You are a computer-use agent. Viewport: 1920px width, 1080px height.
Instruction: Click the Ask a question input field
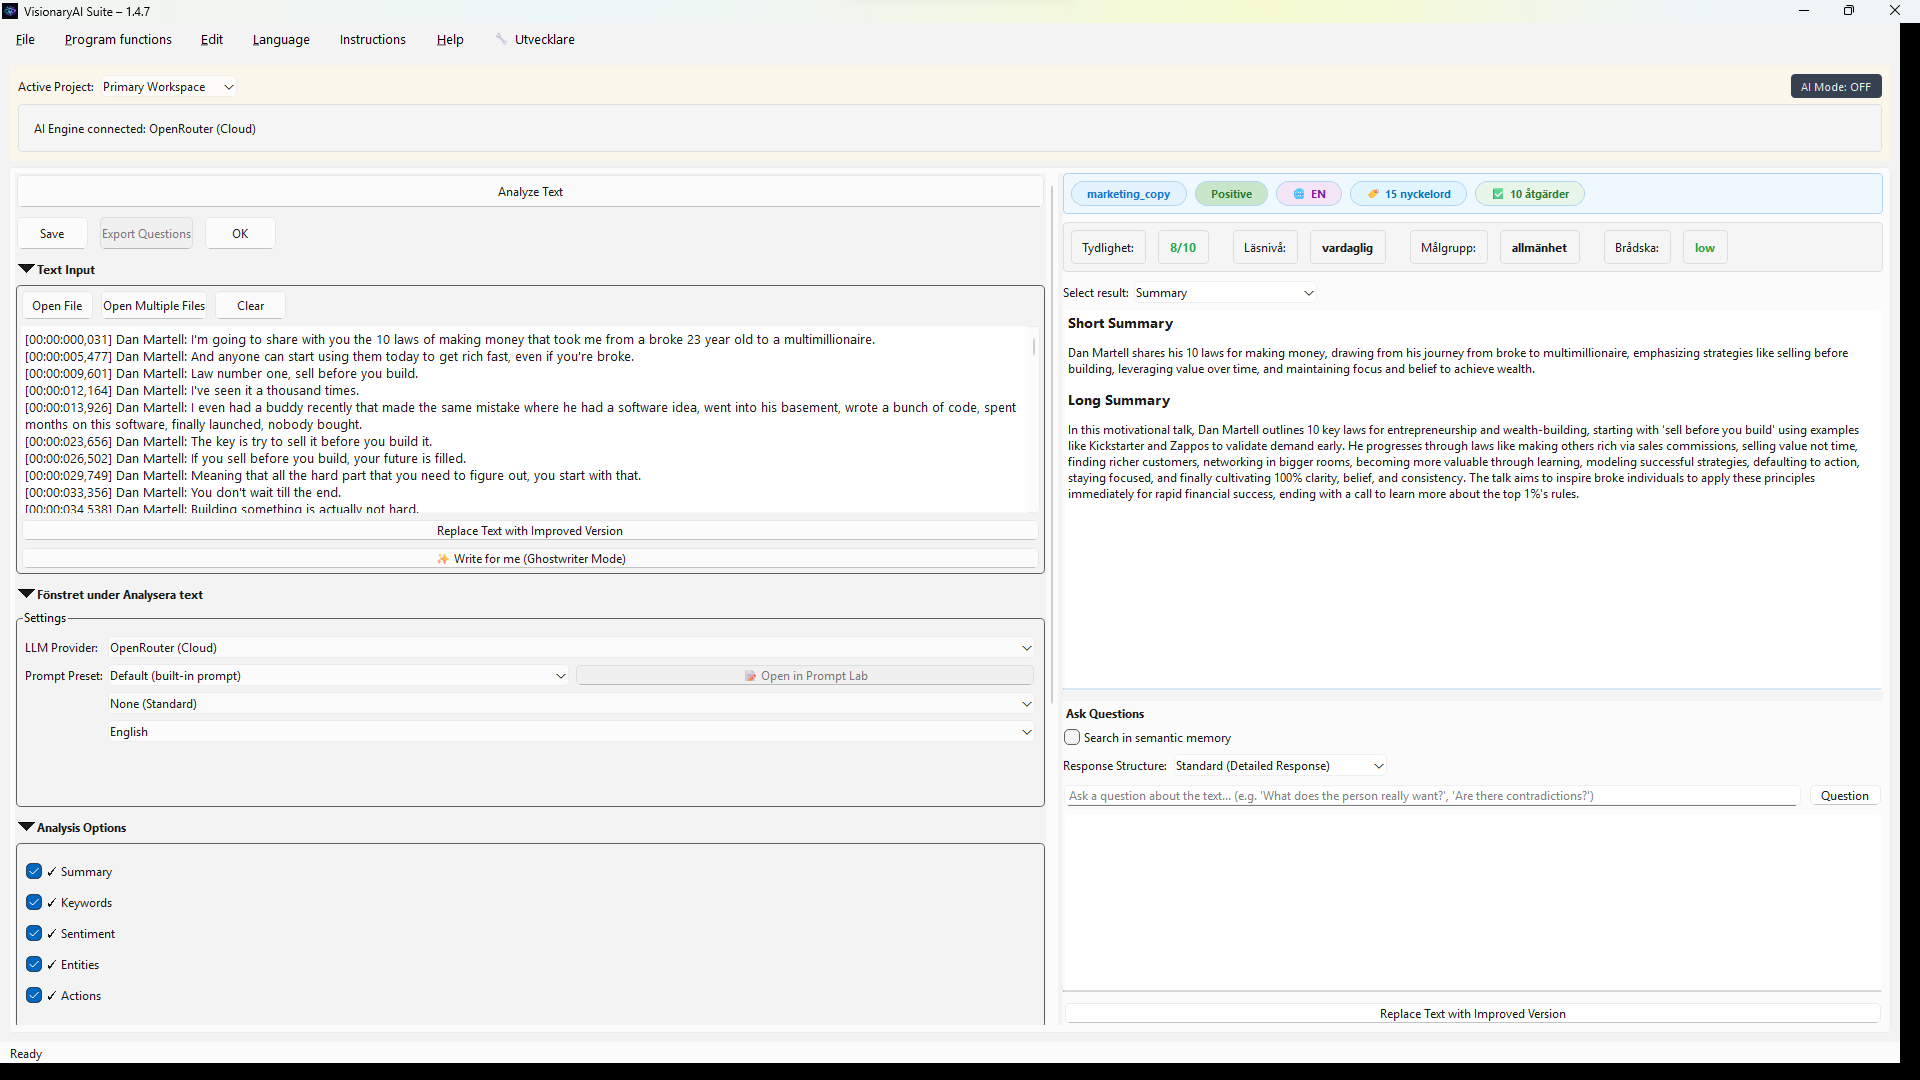tap(1430, 796)
